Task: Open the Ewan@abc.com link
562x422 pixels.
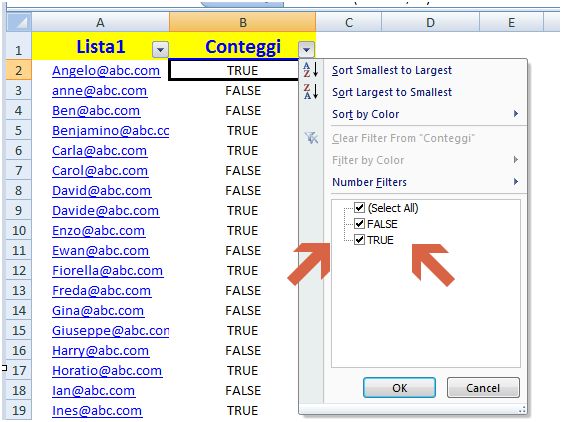Action: 100,251
